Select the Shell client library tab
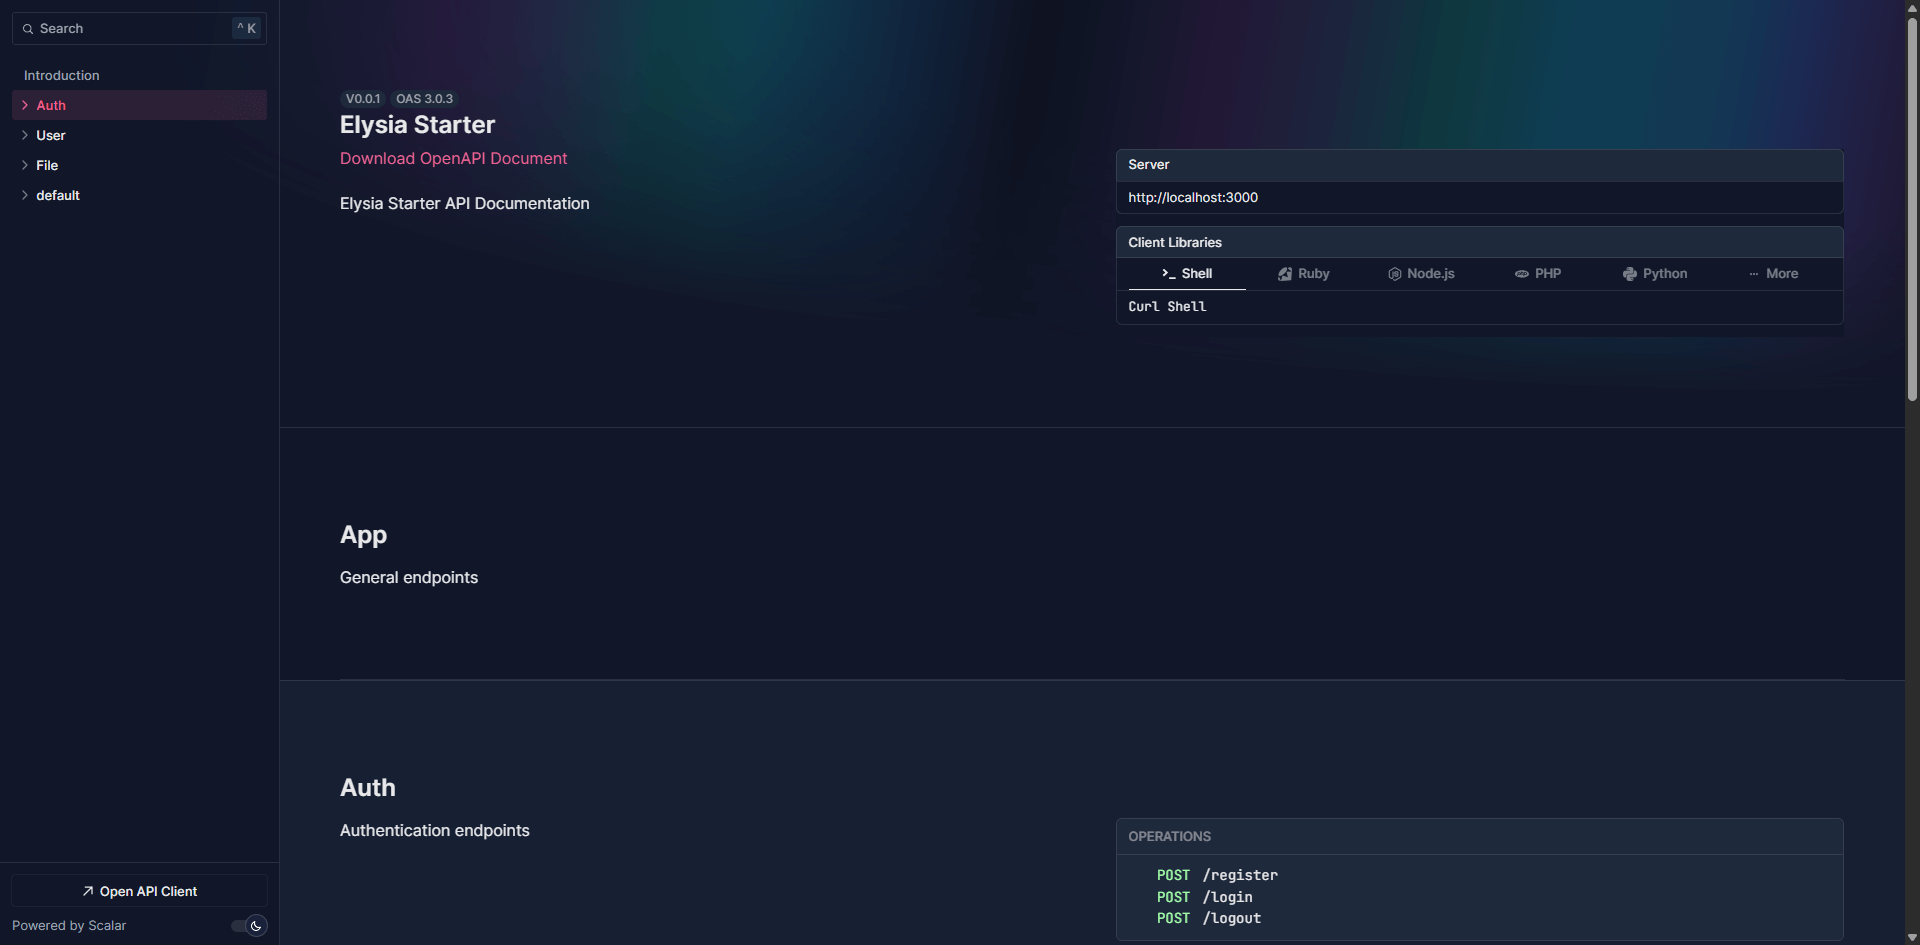This screenshot has height=945, width=1920. pos(1187,274)
